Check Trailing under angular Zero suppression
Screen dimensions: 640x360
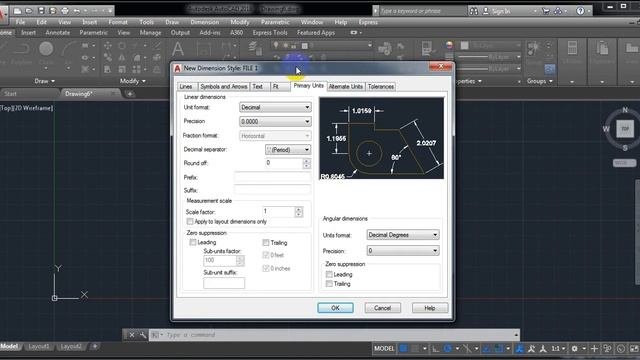click(329, 284)
